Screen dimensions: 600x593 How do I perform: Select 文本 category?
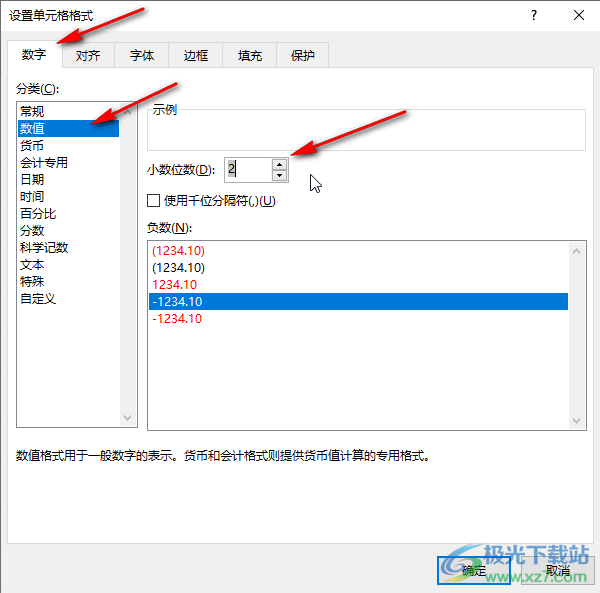pos(68,265)
